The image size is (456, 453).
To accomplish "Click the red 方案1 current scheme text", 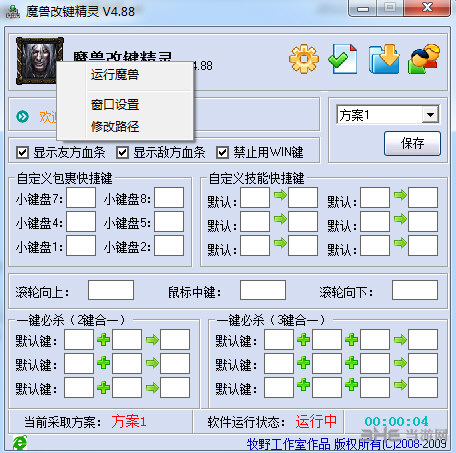I will pyautogui.click(x=129, y=421).
